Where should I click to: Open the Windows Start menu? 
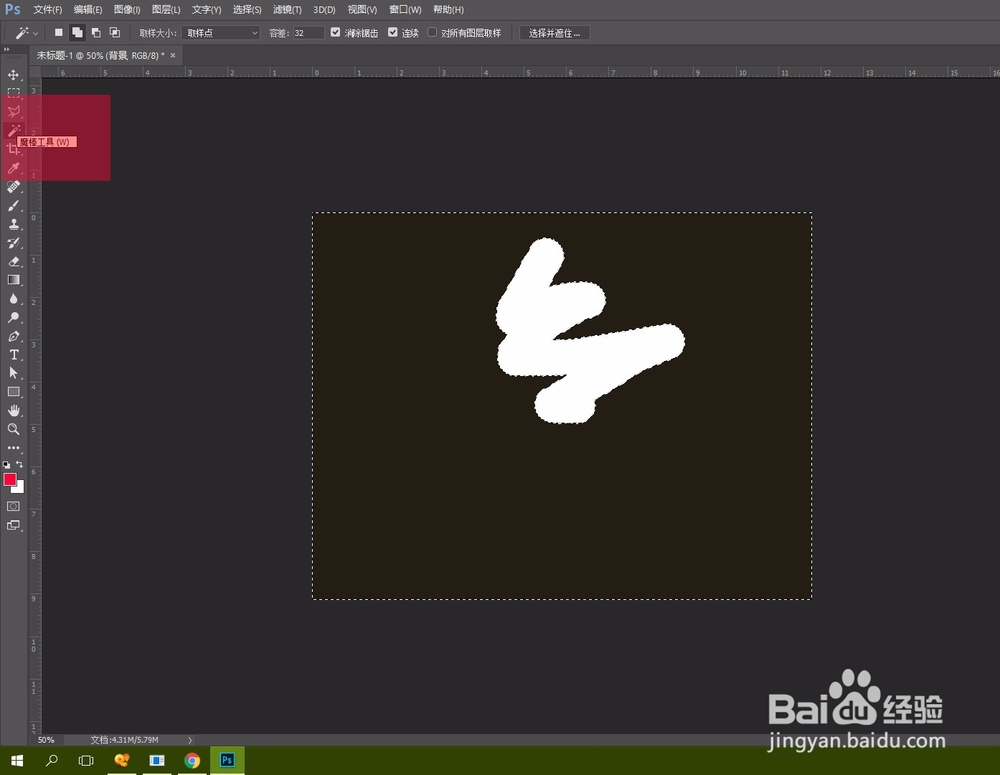(17, 760)
